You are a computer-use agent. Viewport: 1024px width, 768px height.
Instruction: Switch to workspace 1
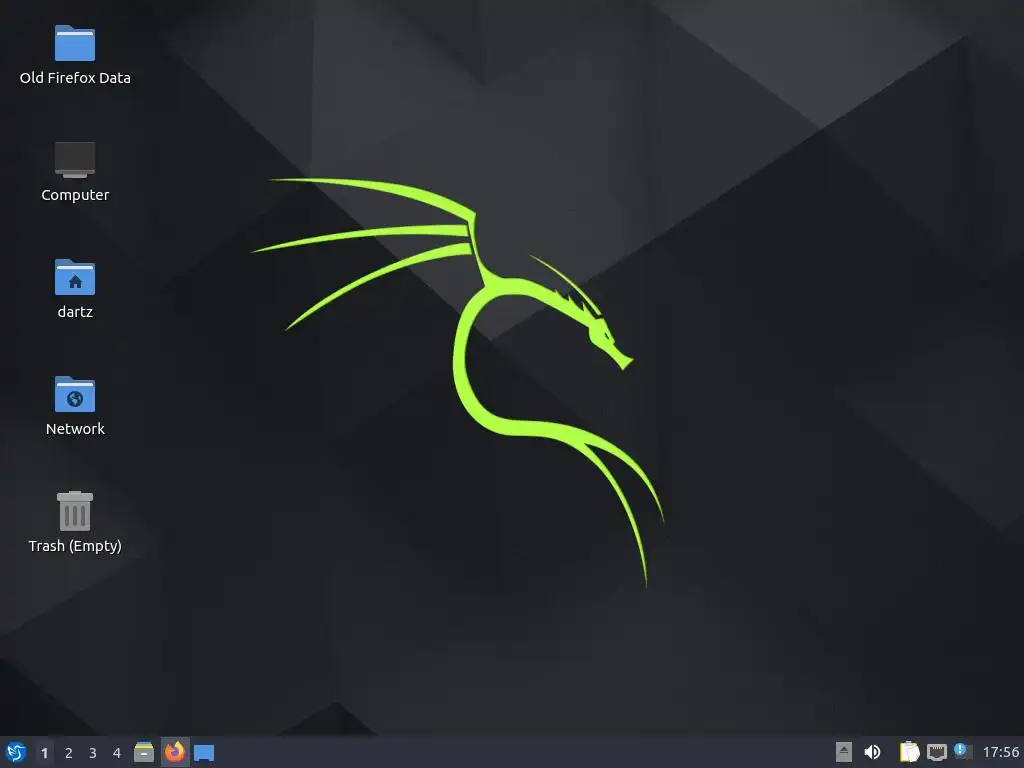[x=44, y=753]
